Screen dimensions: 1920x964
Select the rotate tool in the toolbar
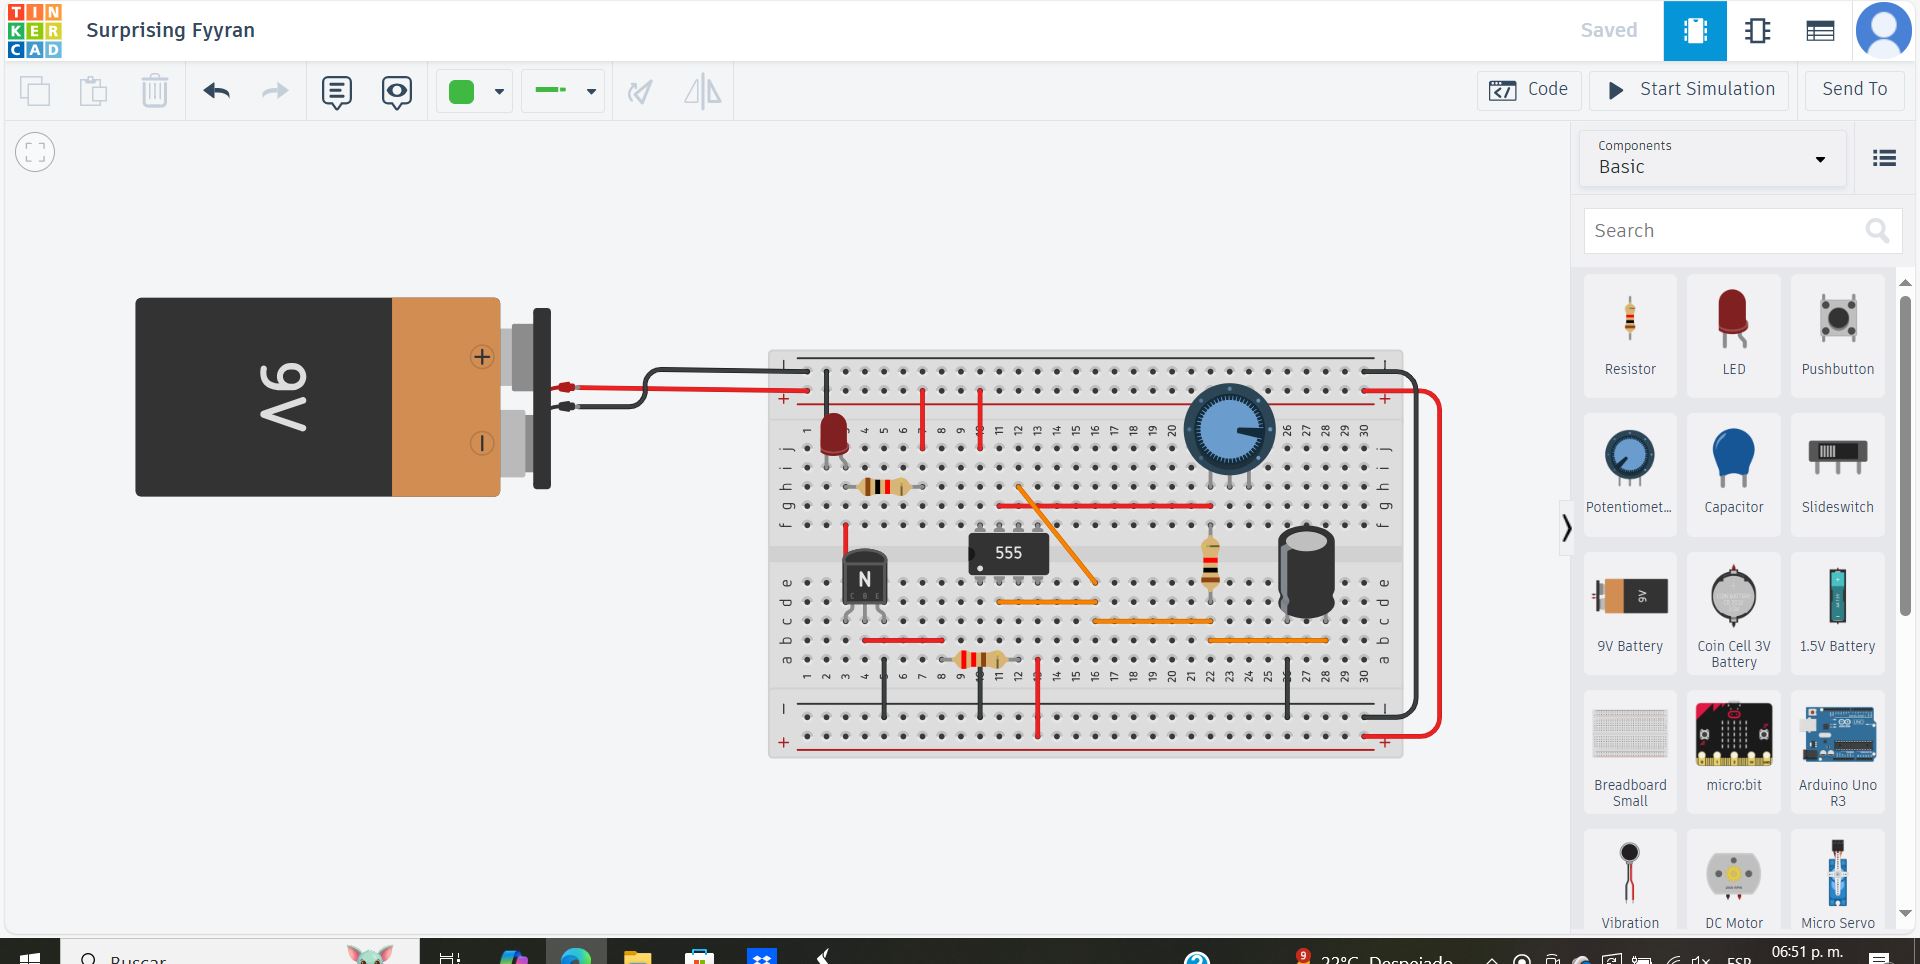640,91
